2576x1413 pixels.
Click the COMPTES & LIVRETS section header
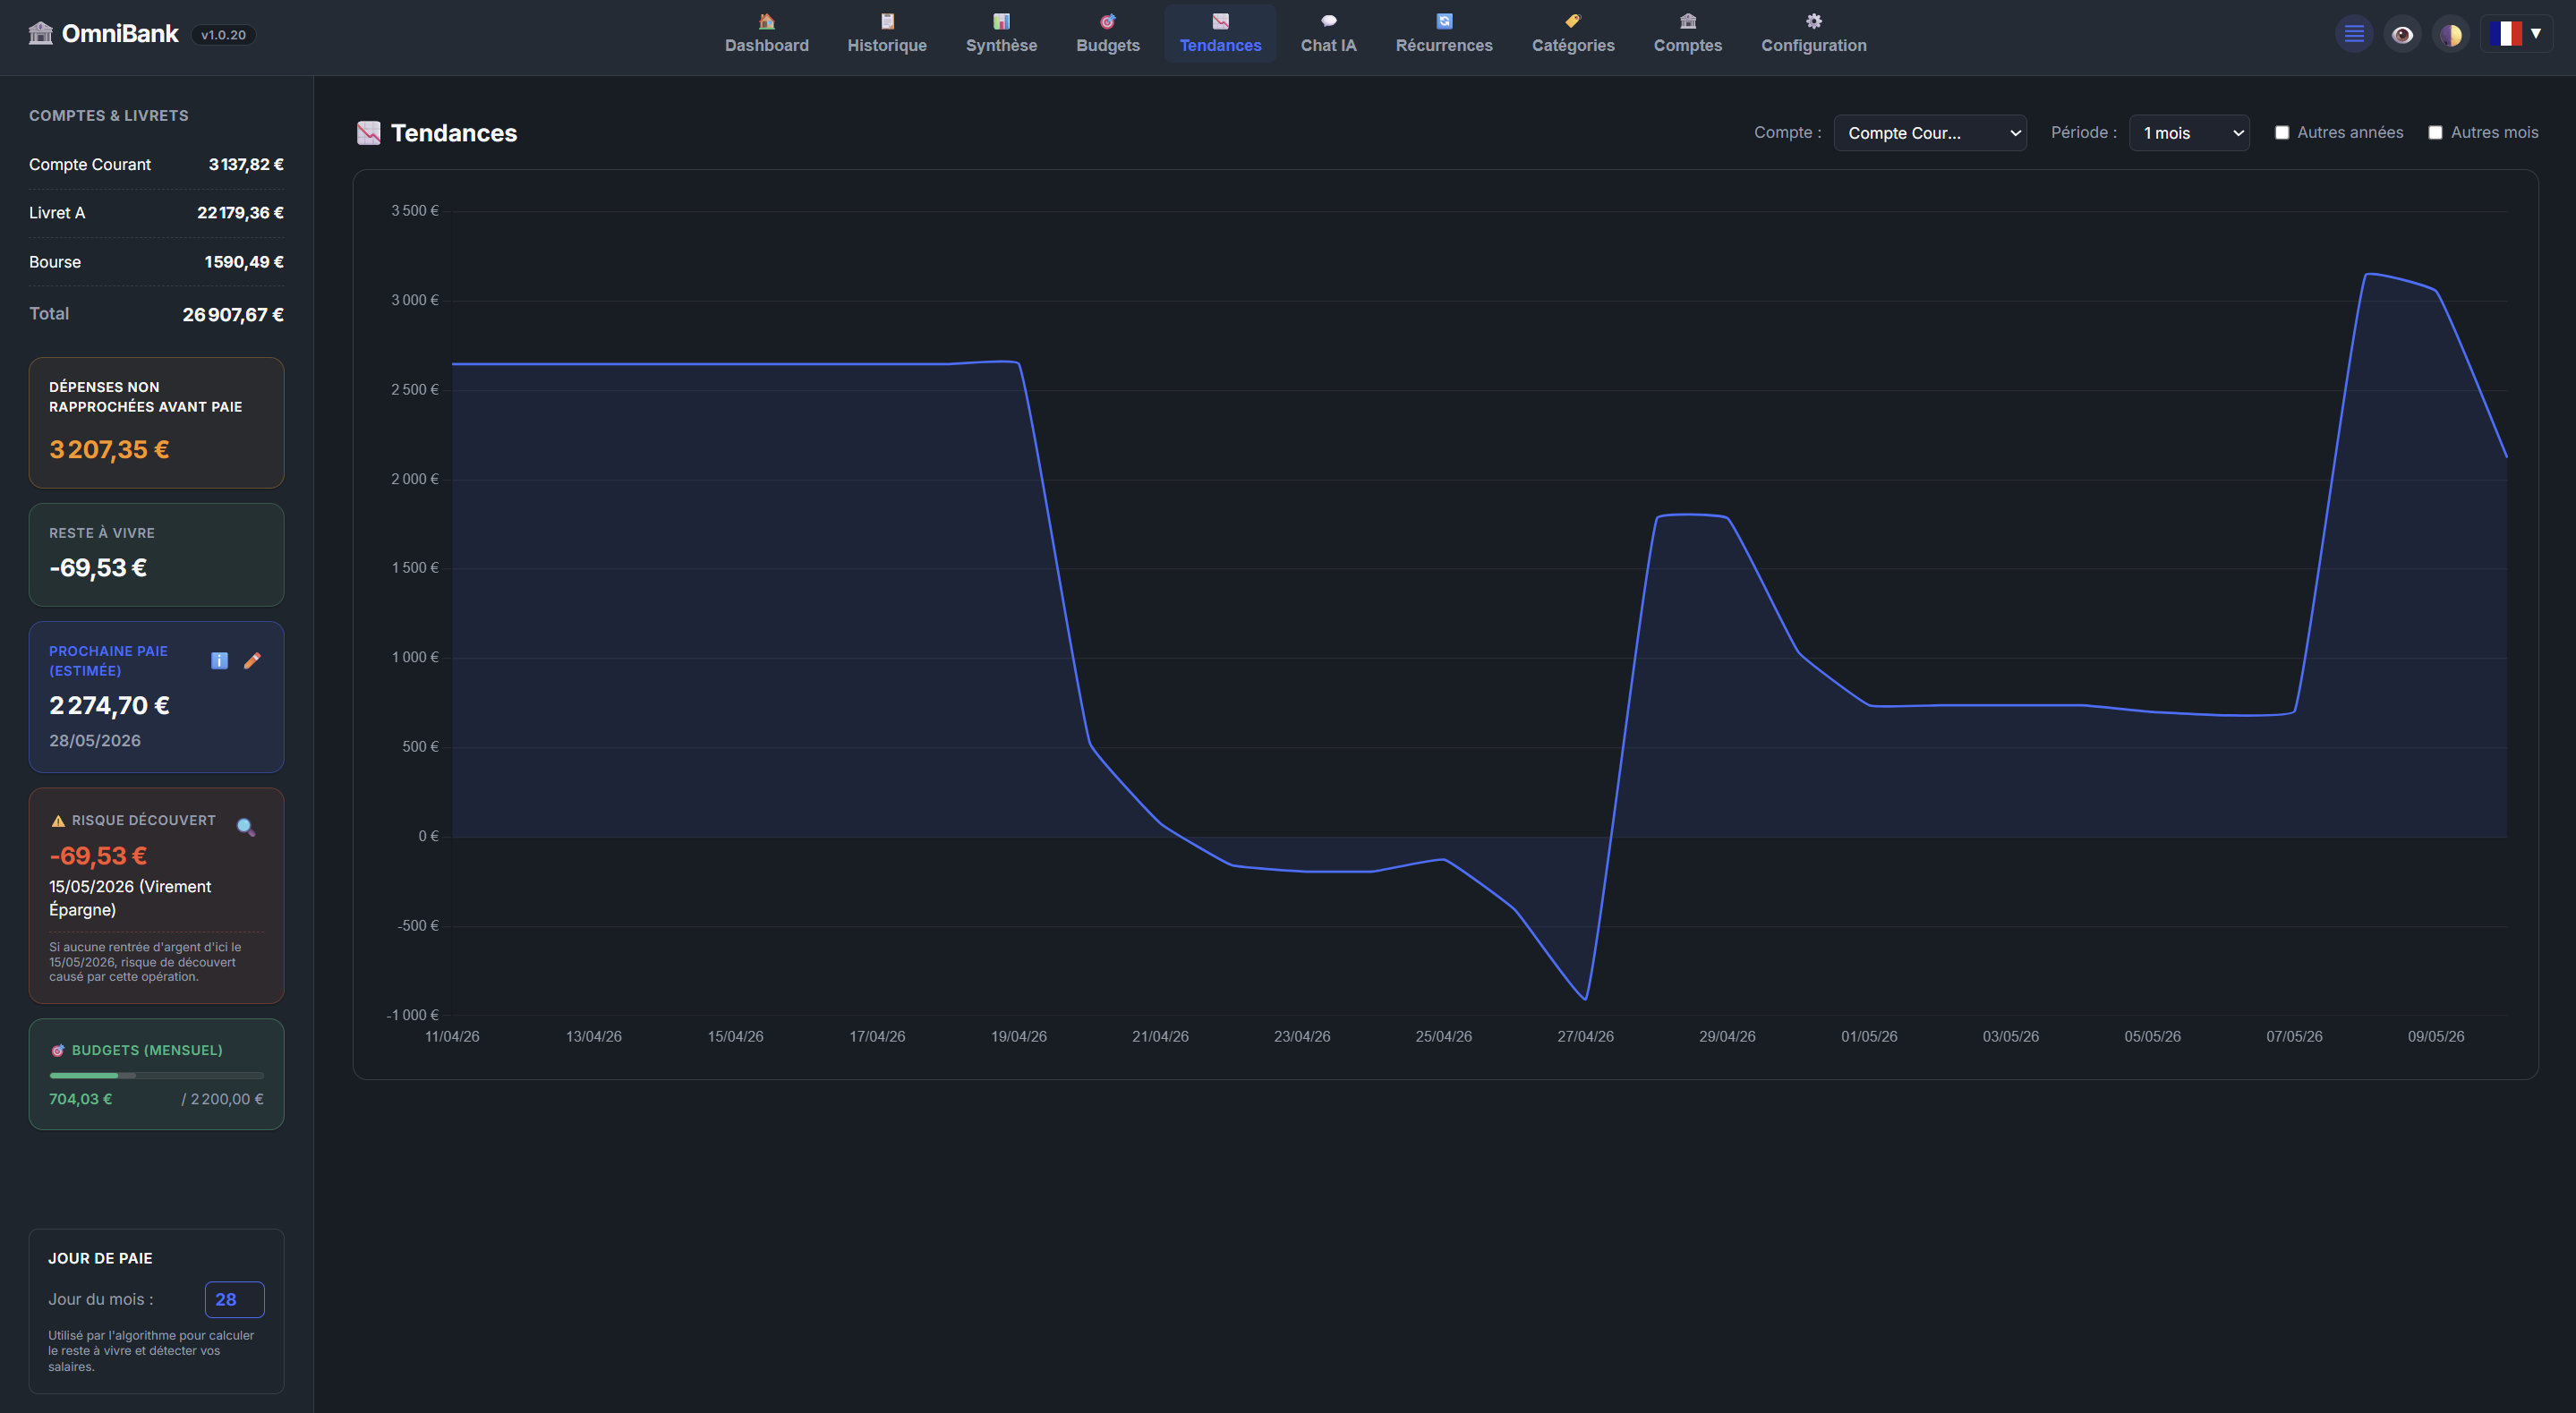coord(108,116)
